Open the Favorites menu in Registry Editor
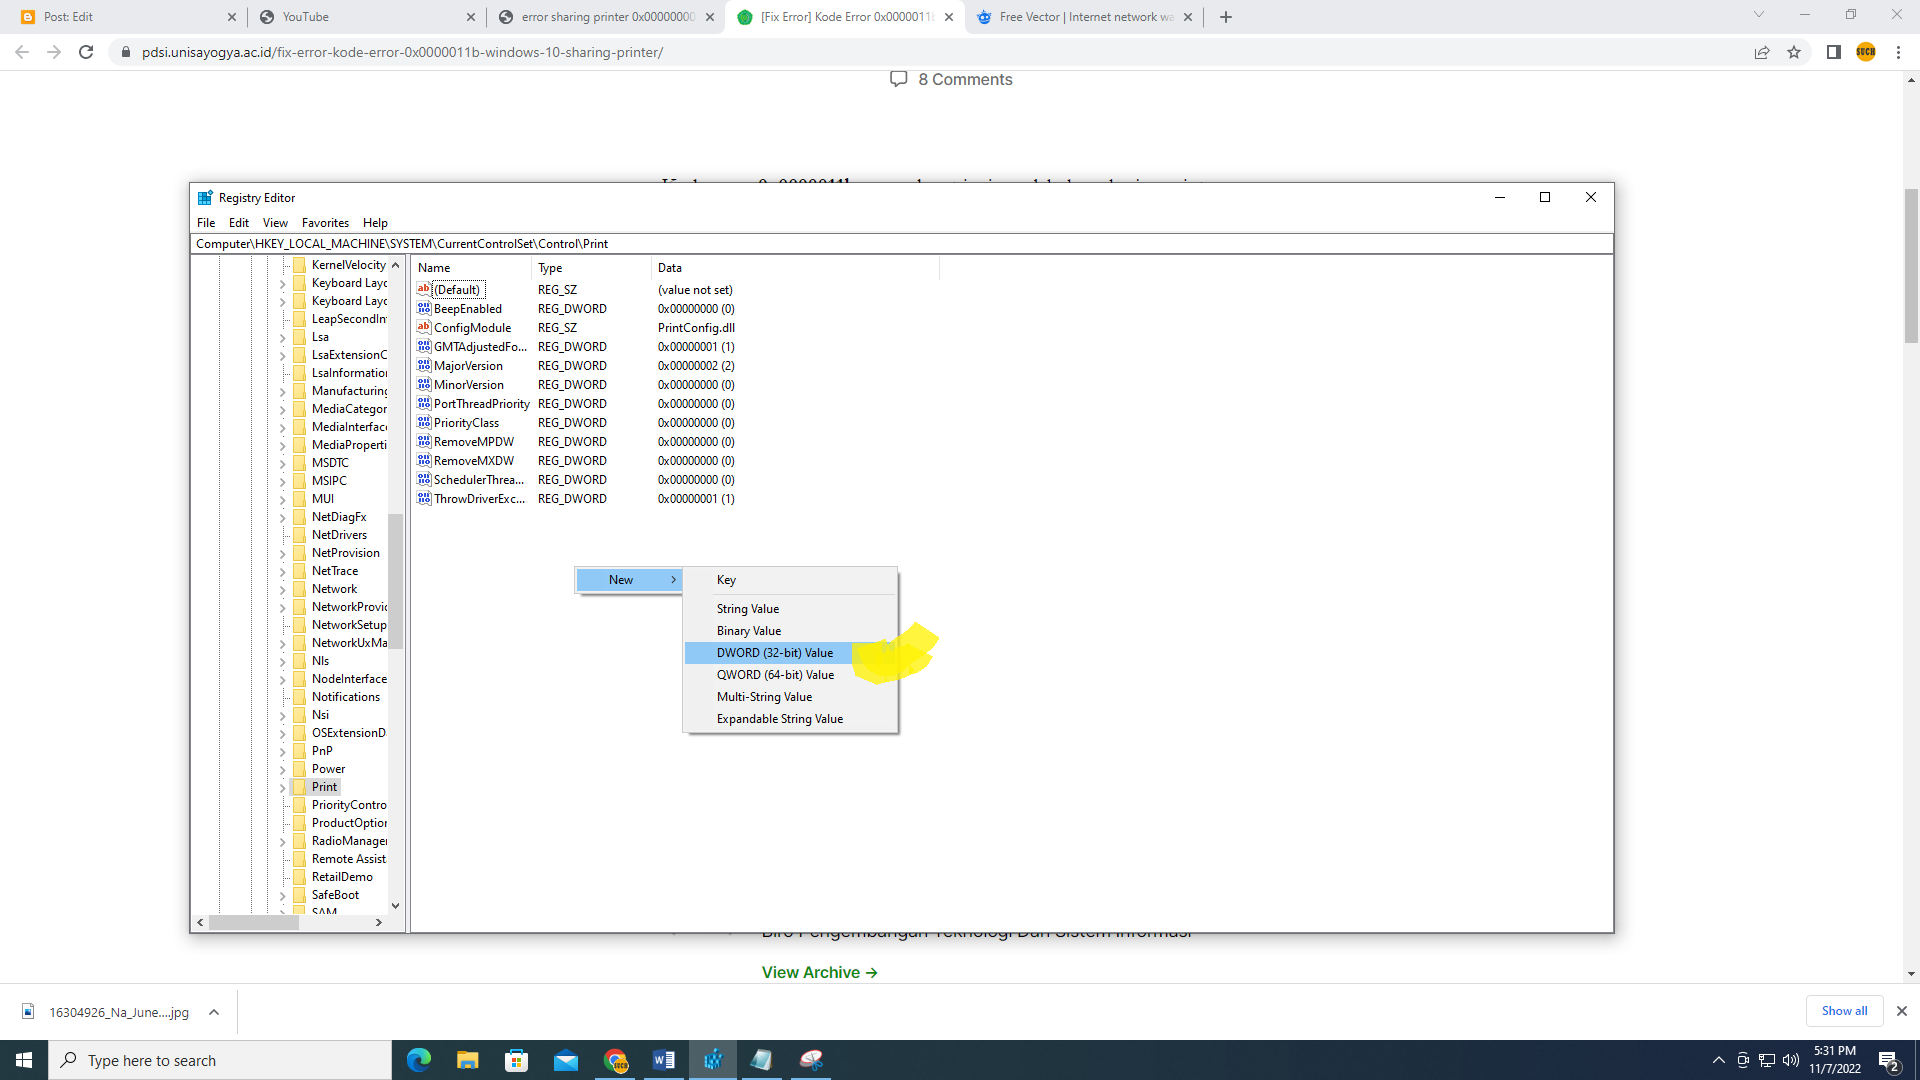The width and height of the screenshot is (1920, 1080). tap(325, 223)
